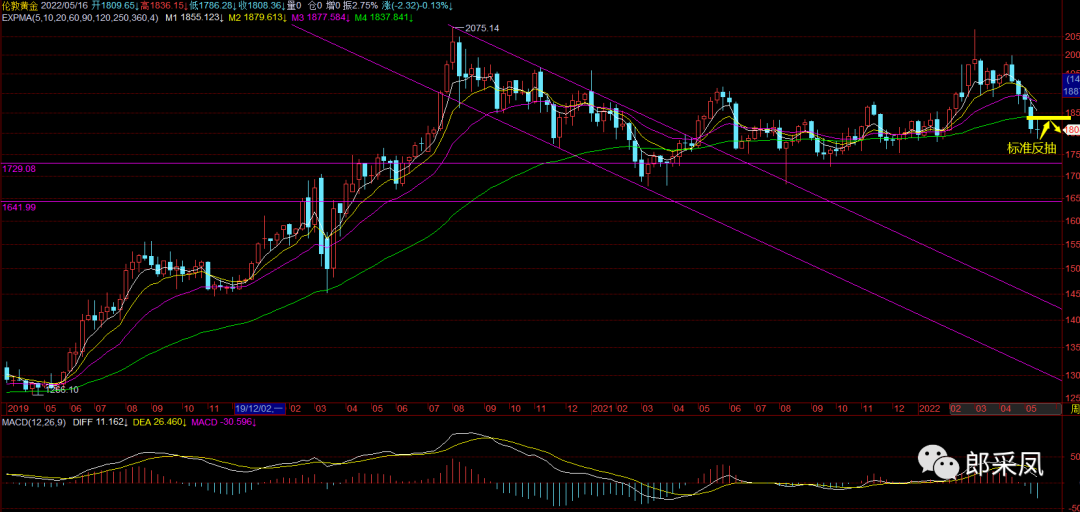1080x512 pixels.
Task: Open the MACD(12,26,9) indicator parameters
Action: coord(36,424)
